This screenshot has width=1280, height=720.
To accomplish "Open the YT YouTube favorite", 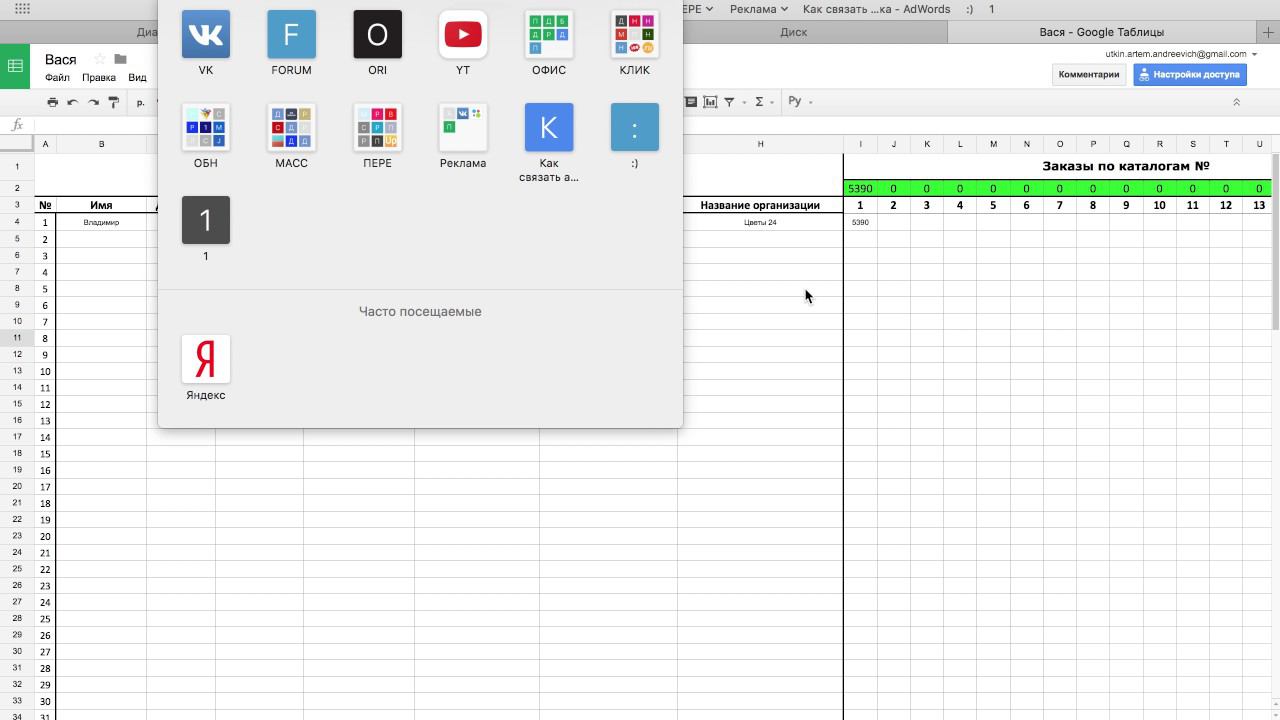I will (463, 35).
